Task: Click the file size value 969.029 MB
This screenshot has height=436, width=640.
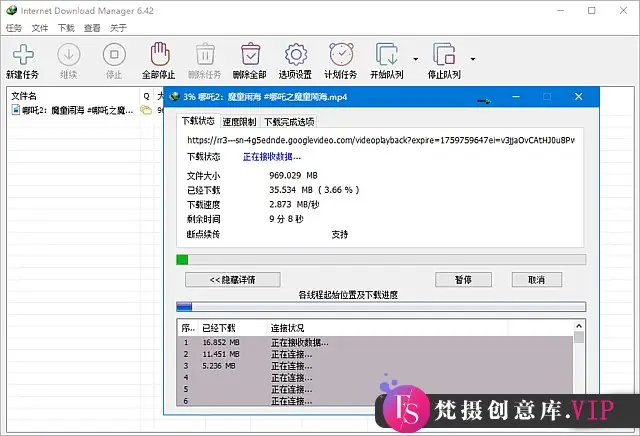Action: (x=293, y=176)
